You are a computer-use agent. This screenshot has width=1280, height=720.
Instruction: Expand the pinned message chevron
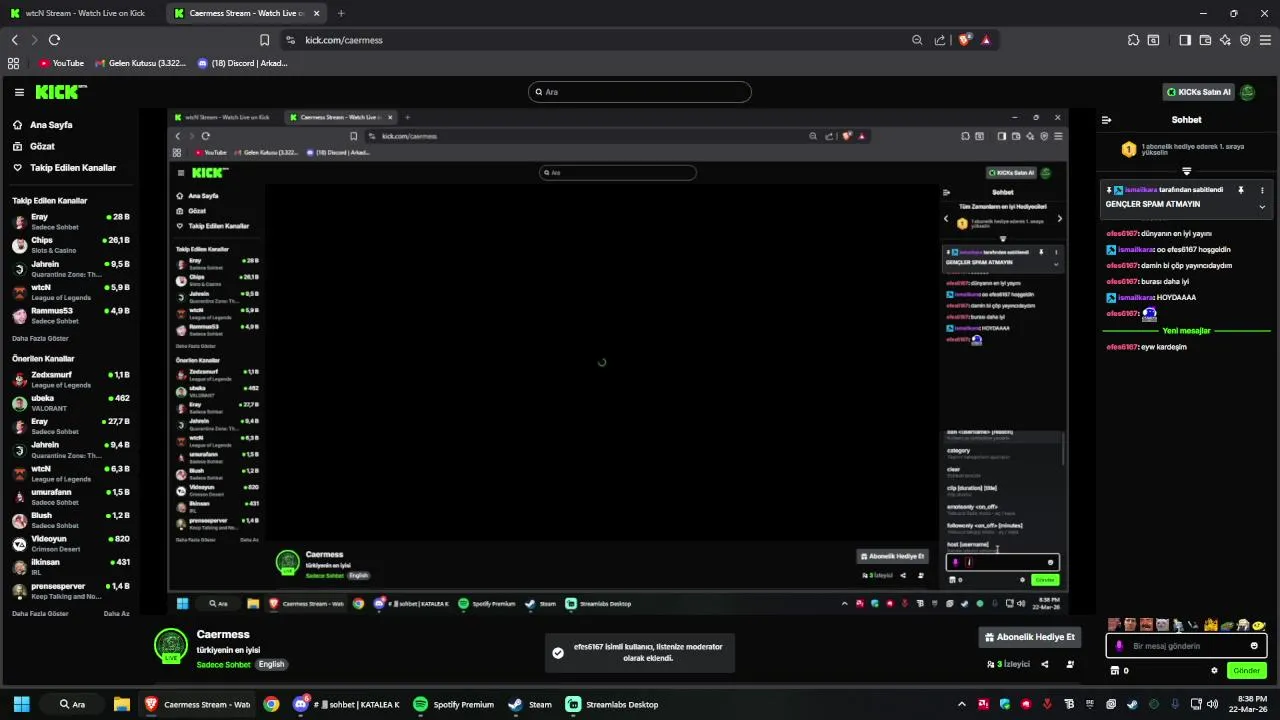1262,207
